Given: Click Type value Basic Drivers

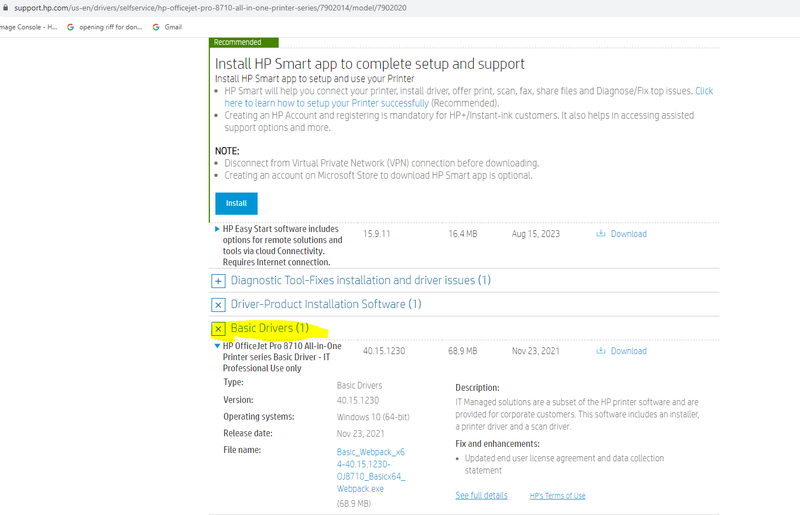Looking at the screenshot, I should [359, 385].
